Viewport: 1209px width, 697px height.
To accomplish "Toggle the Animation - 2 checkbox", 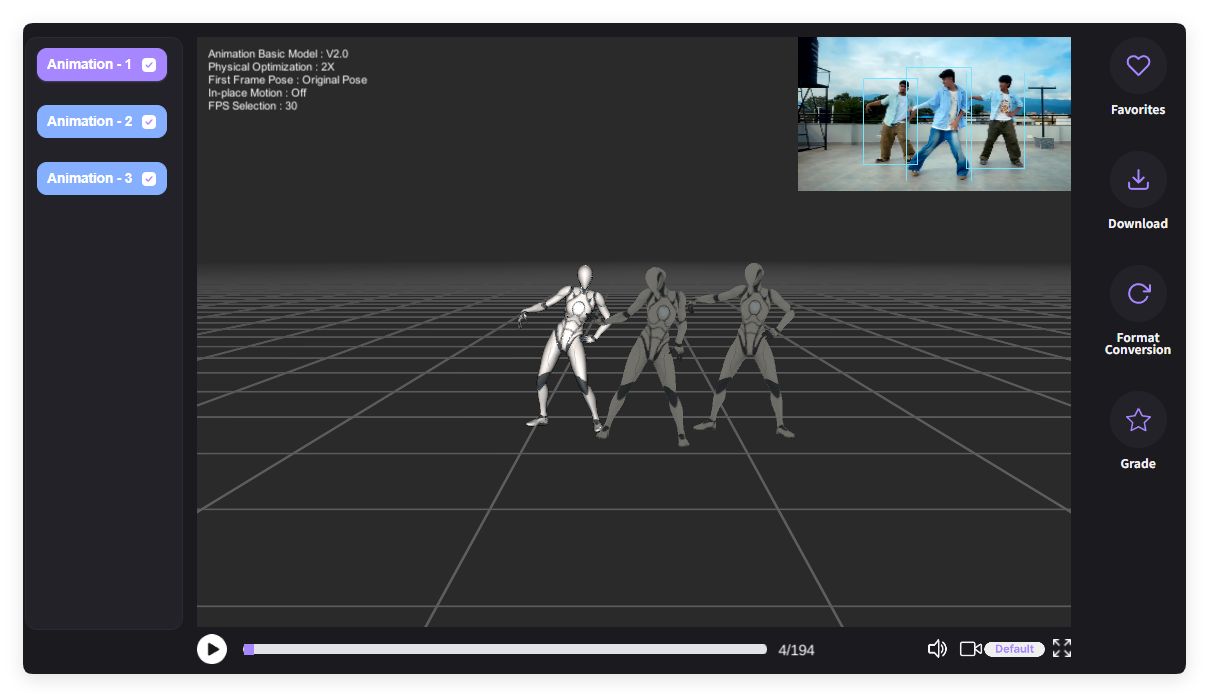I will pos(149,122).
